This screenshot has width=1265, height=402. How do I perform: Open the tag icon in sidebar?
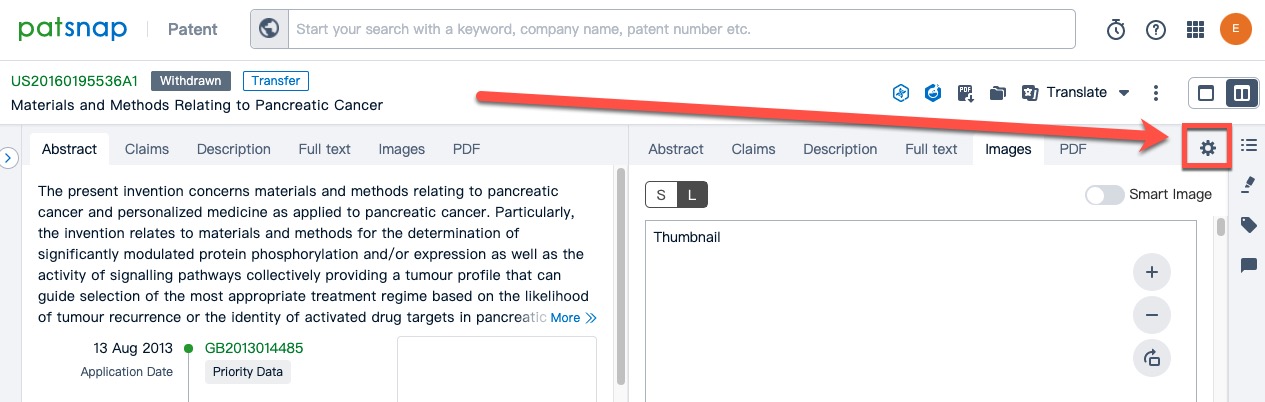(1248, 225)
